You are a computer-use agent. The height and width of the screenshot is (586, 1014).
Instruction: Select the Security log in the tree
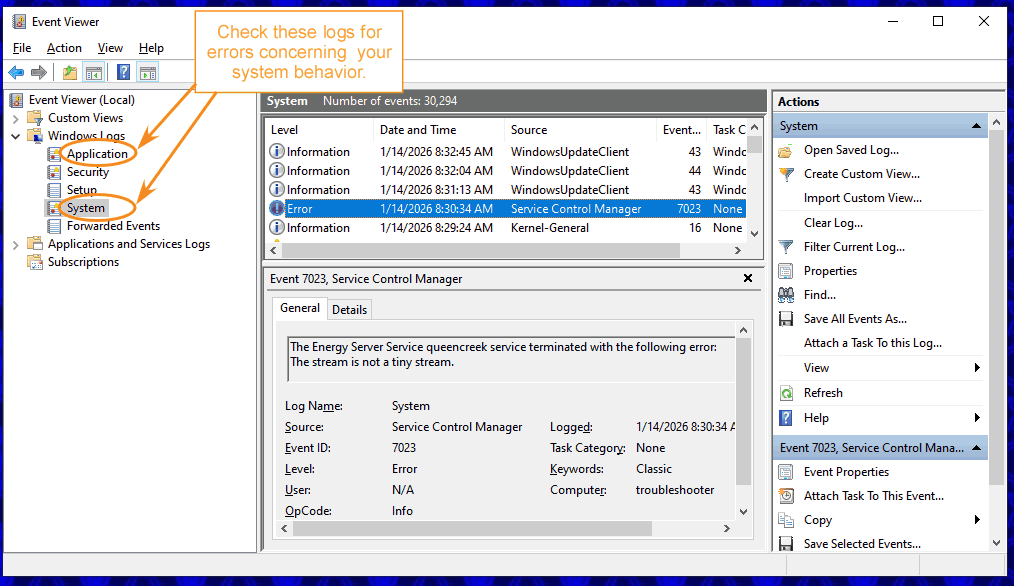pos(87,172)
